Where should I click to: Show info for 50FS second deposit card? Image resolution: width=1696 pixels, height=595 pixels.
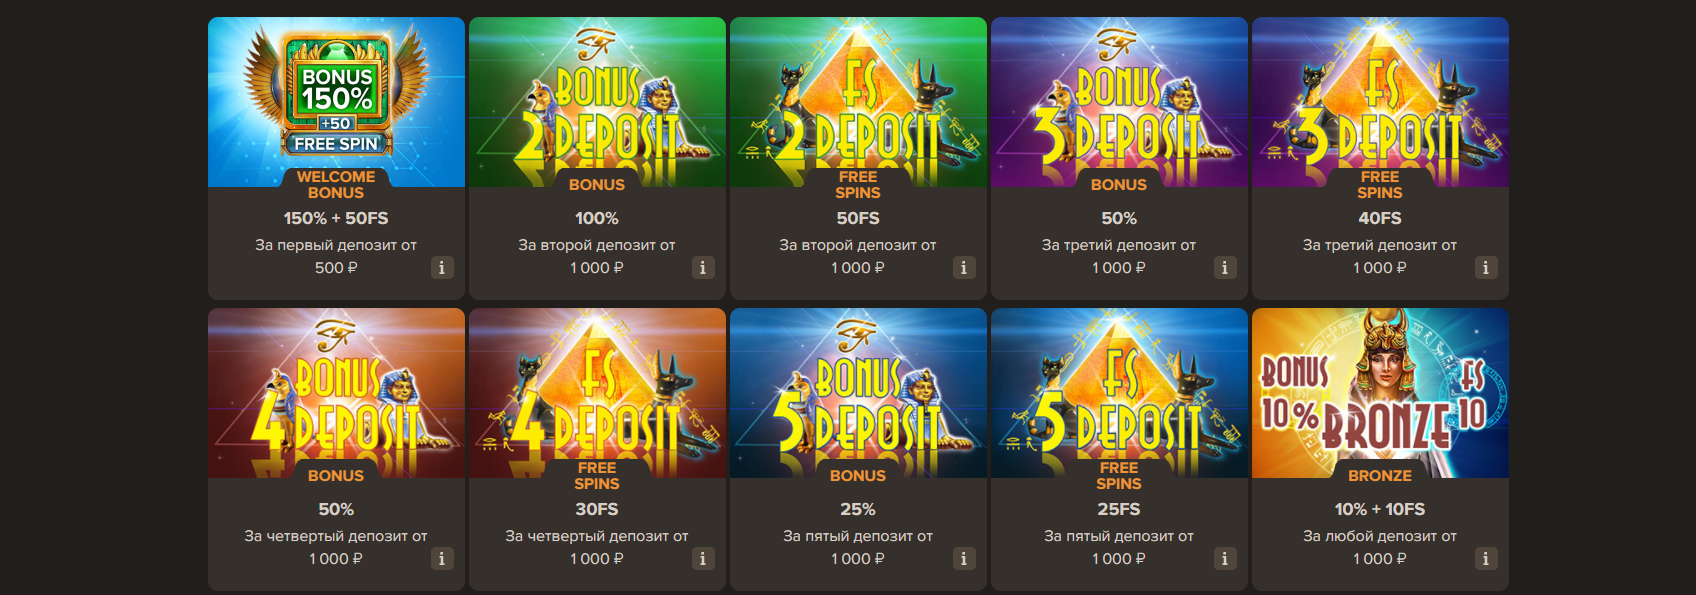pos(964,268)
